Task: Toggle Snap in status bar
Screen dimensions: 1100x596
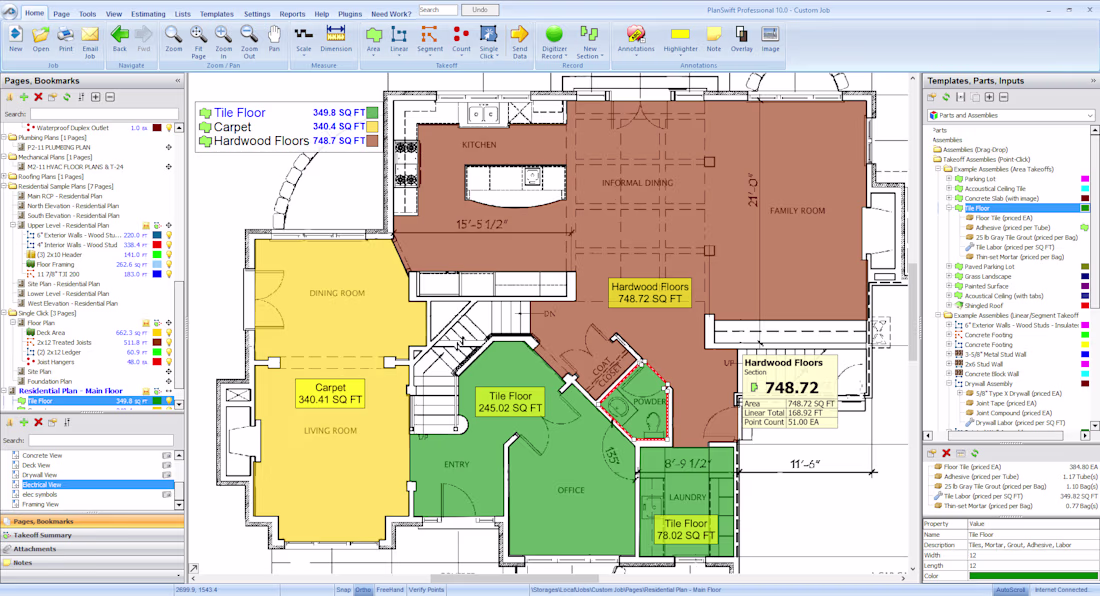Action: (x=343, y=590)
